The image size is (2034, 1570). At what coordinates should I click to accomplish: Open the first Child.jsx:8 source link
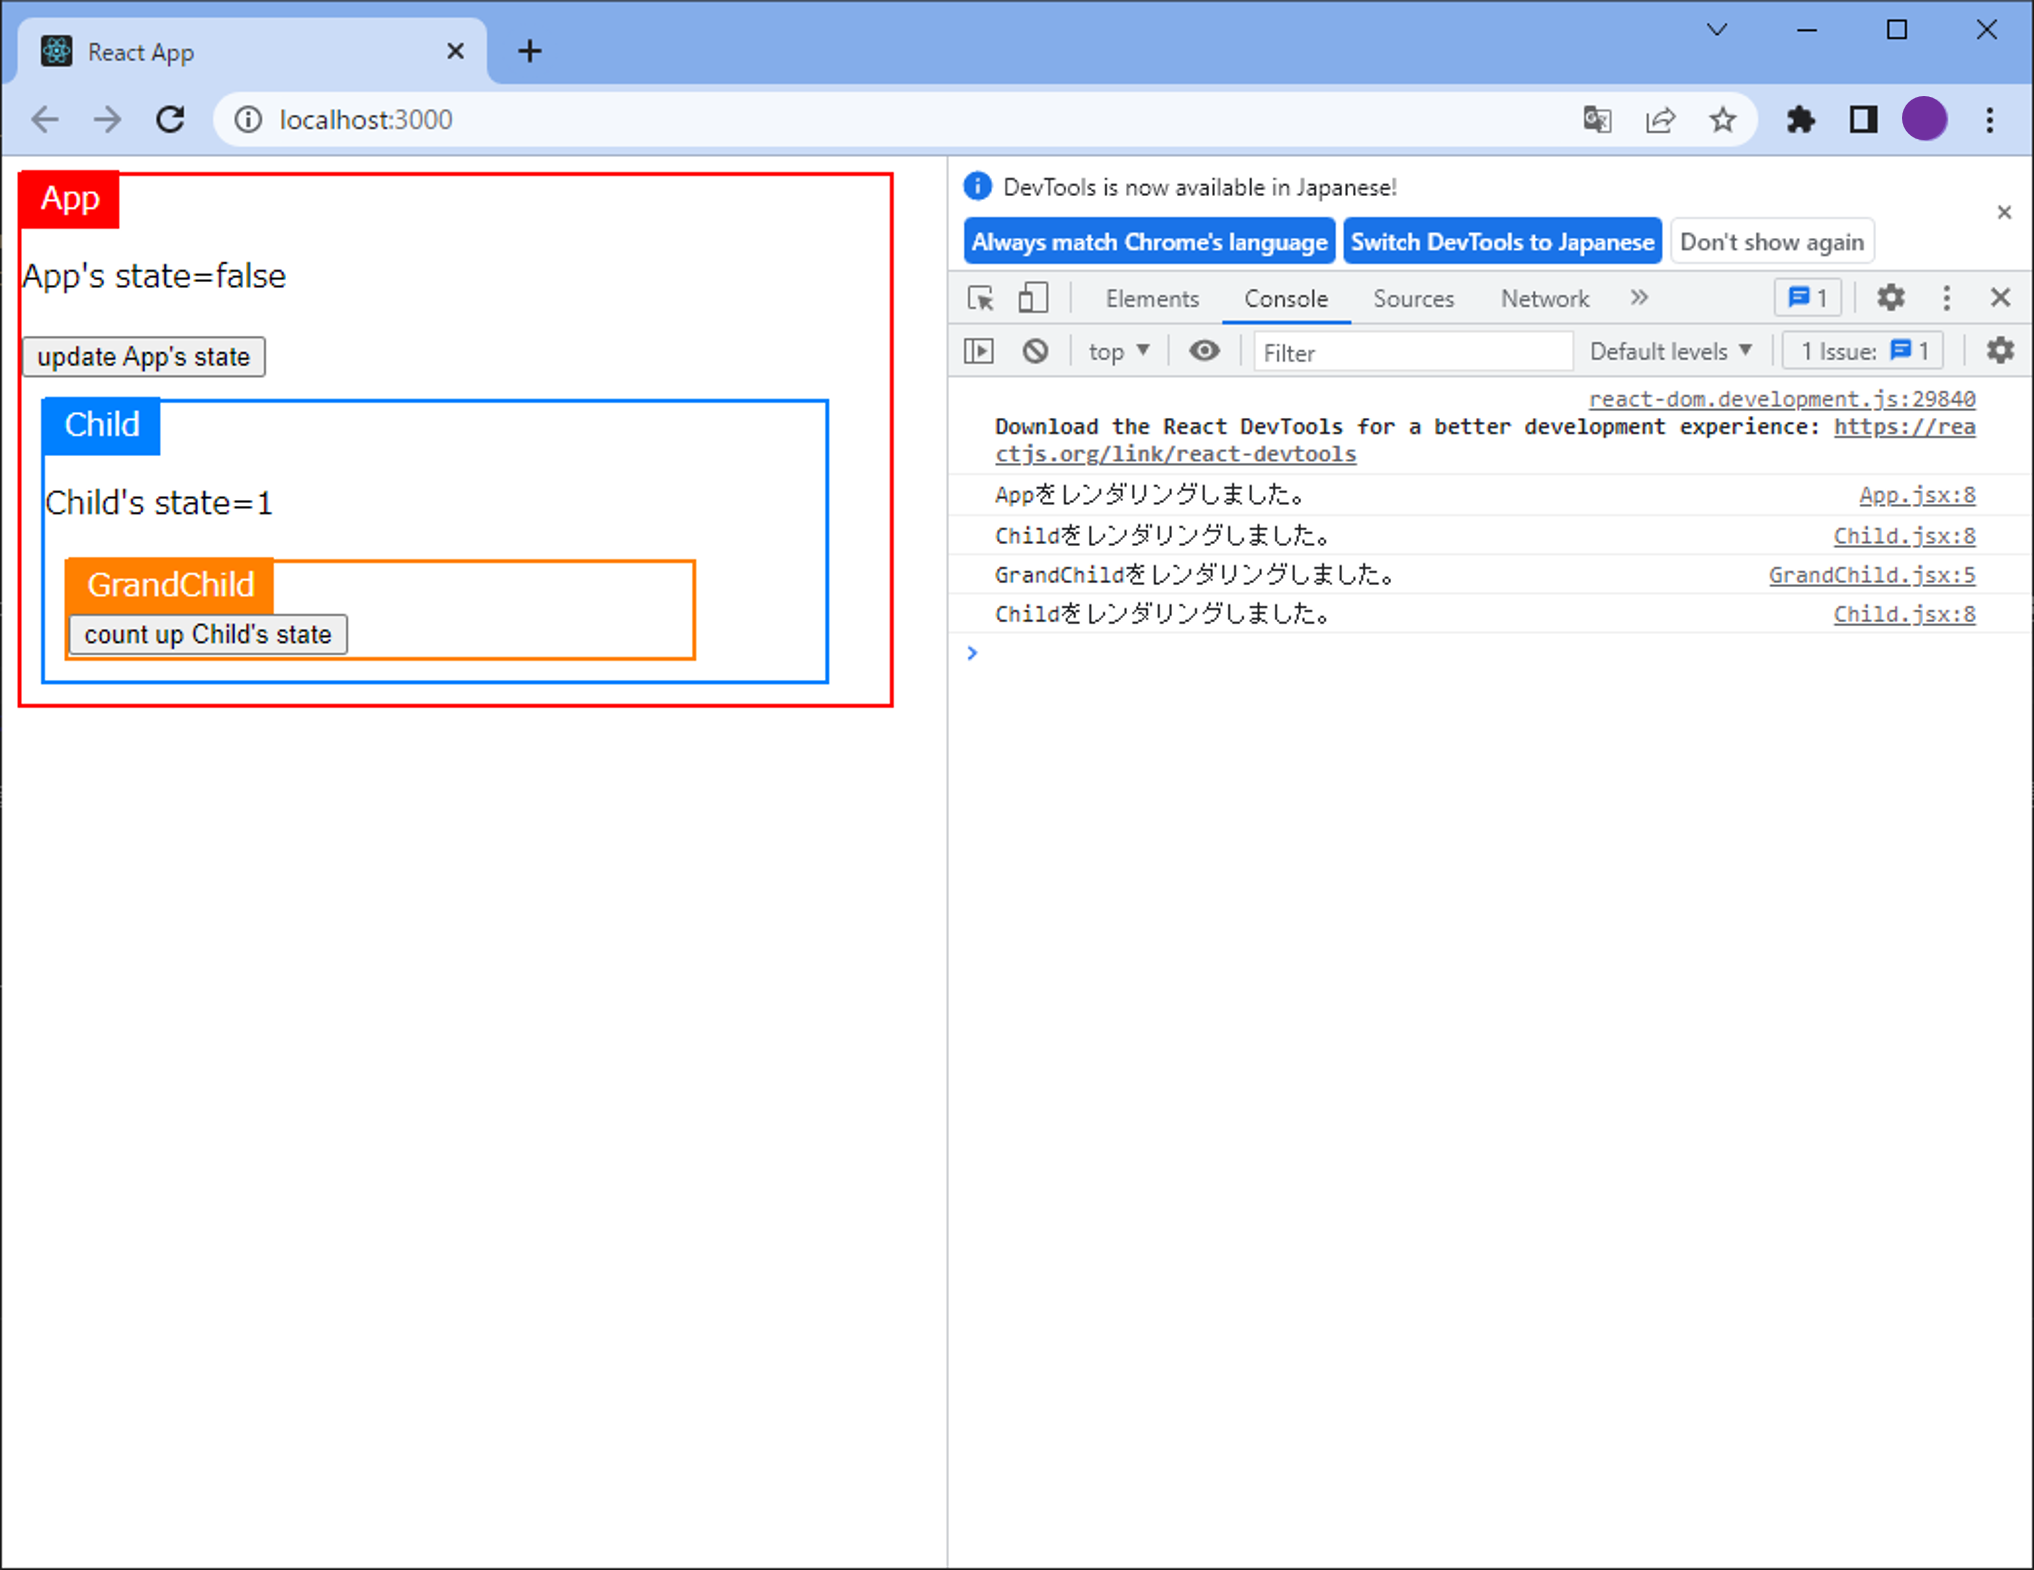[1904, 536]
